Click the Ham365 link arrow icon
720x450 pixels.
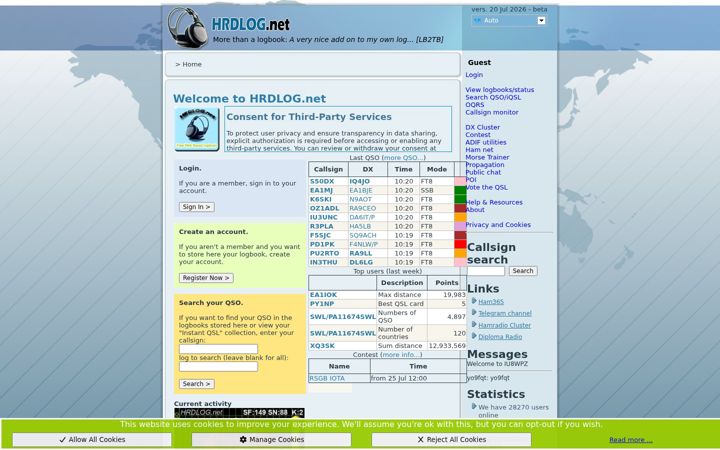pyautogui.click(x=474, y=301)
